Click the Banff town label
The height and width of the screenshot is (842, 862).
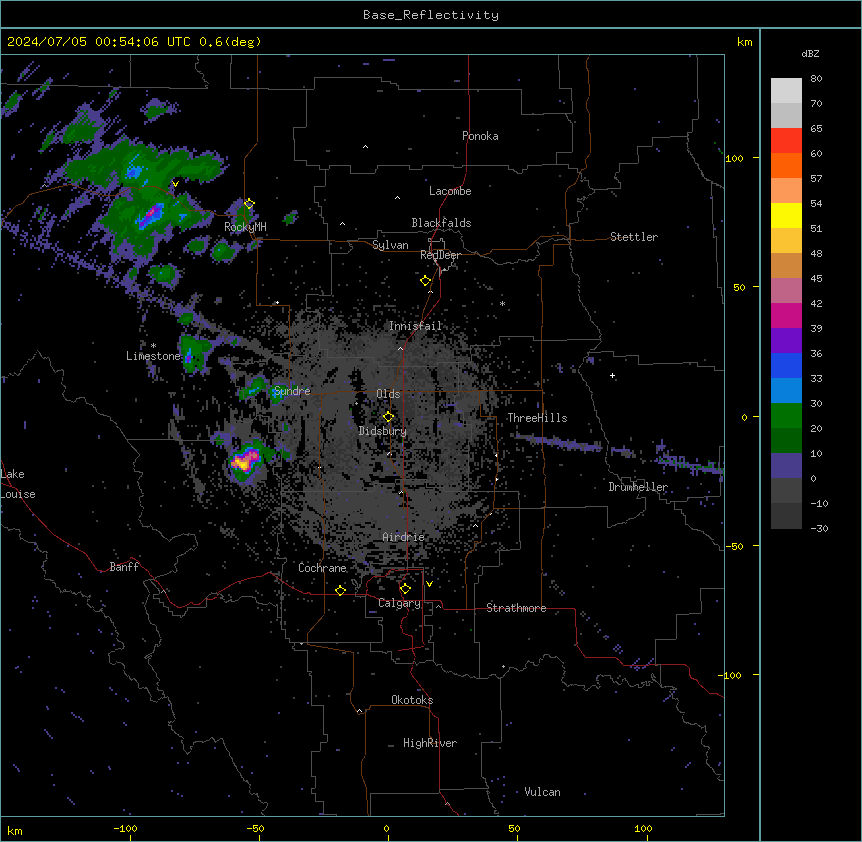click(124, 567)
